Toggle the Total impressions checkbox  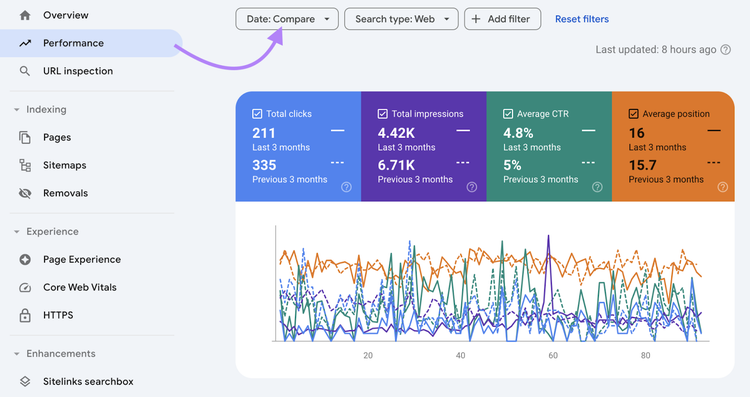(x=382, y=114)
